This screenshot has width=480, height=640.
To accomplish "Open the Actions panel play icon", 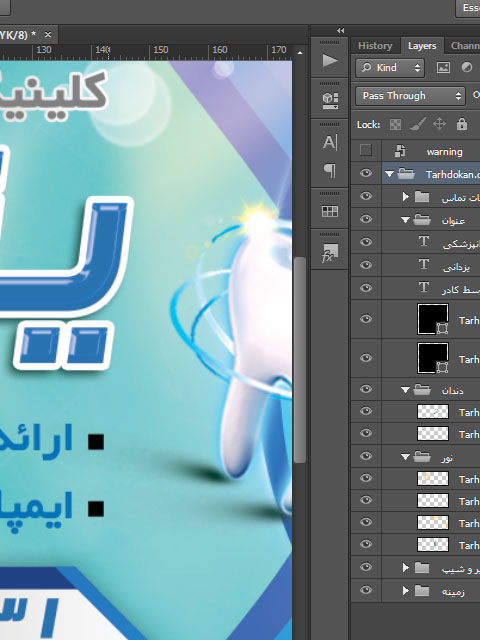I will [x=330, y=60].
